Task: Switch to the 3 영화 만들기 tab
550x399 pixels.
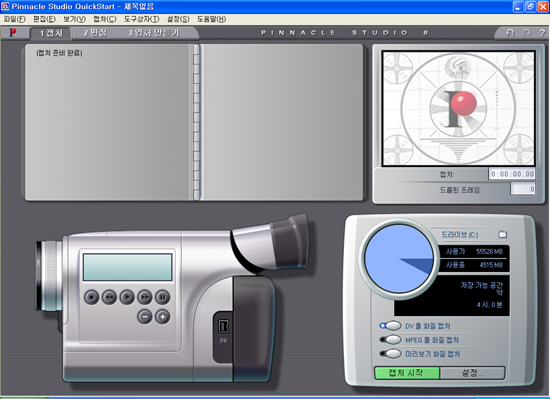Action: (154, 33)
